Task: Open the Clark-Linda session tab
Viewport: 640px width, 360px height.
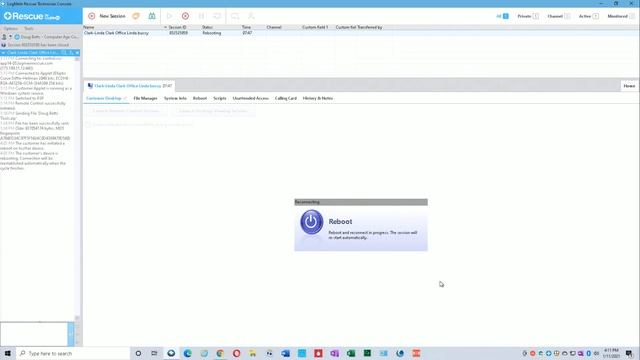Action: (x=130, y=86)
